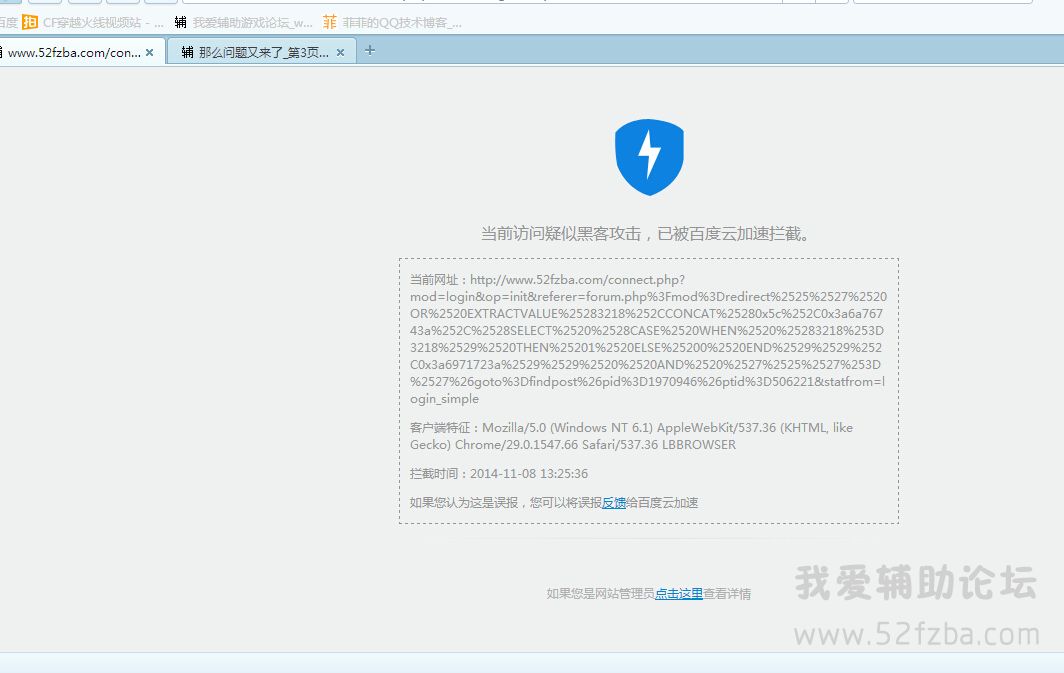
Task: Follow the 点击这里 link for site admins
Action: 679,593
